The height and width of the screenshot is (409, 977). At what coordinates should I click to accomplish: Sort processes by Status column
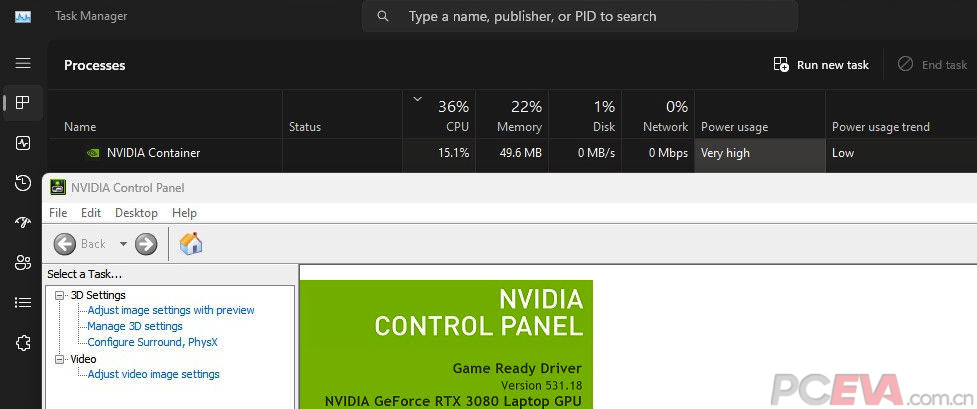point(342,114)
